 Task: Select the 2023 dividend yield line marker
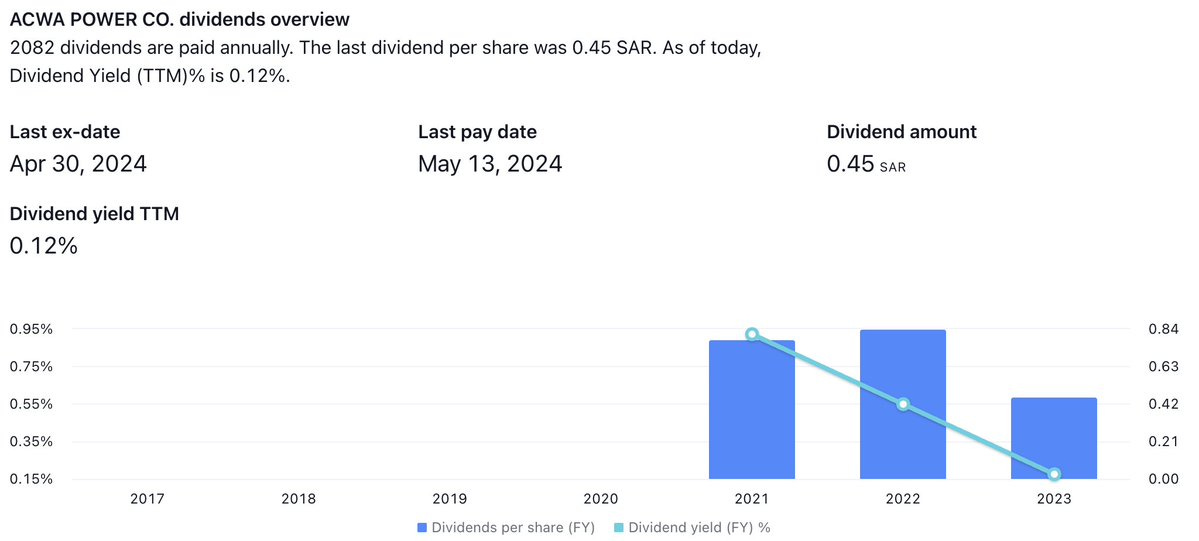pyautogui.click(x=1054, y=474)
